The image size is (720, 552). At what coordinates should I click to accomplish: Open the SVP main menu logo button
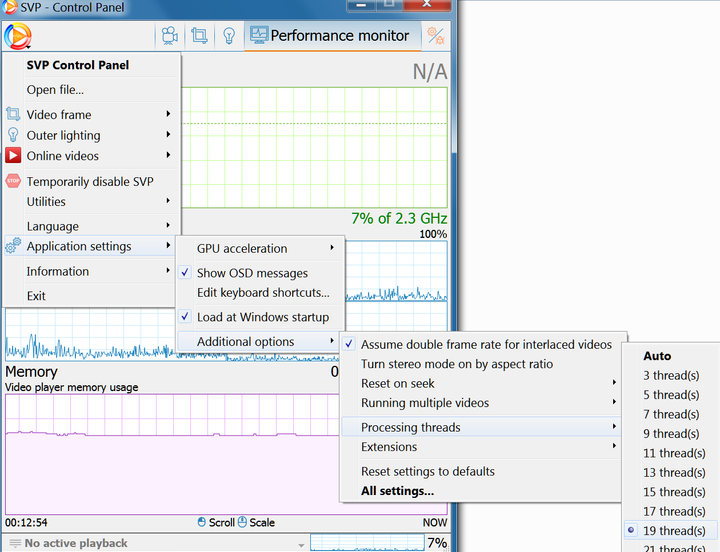17,36
